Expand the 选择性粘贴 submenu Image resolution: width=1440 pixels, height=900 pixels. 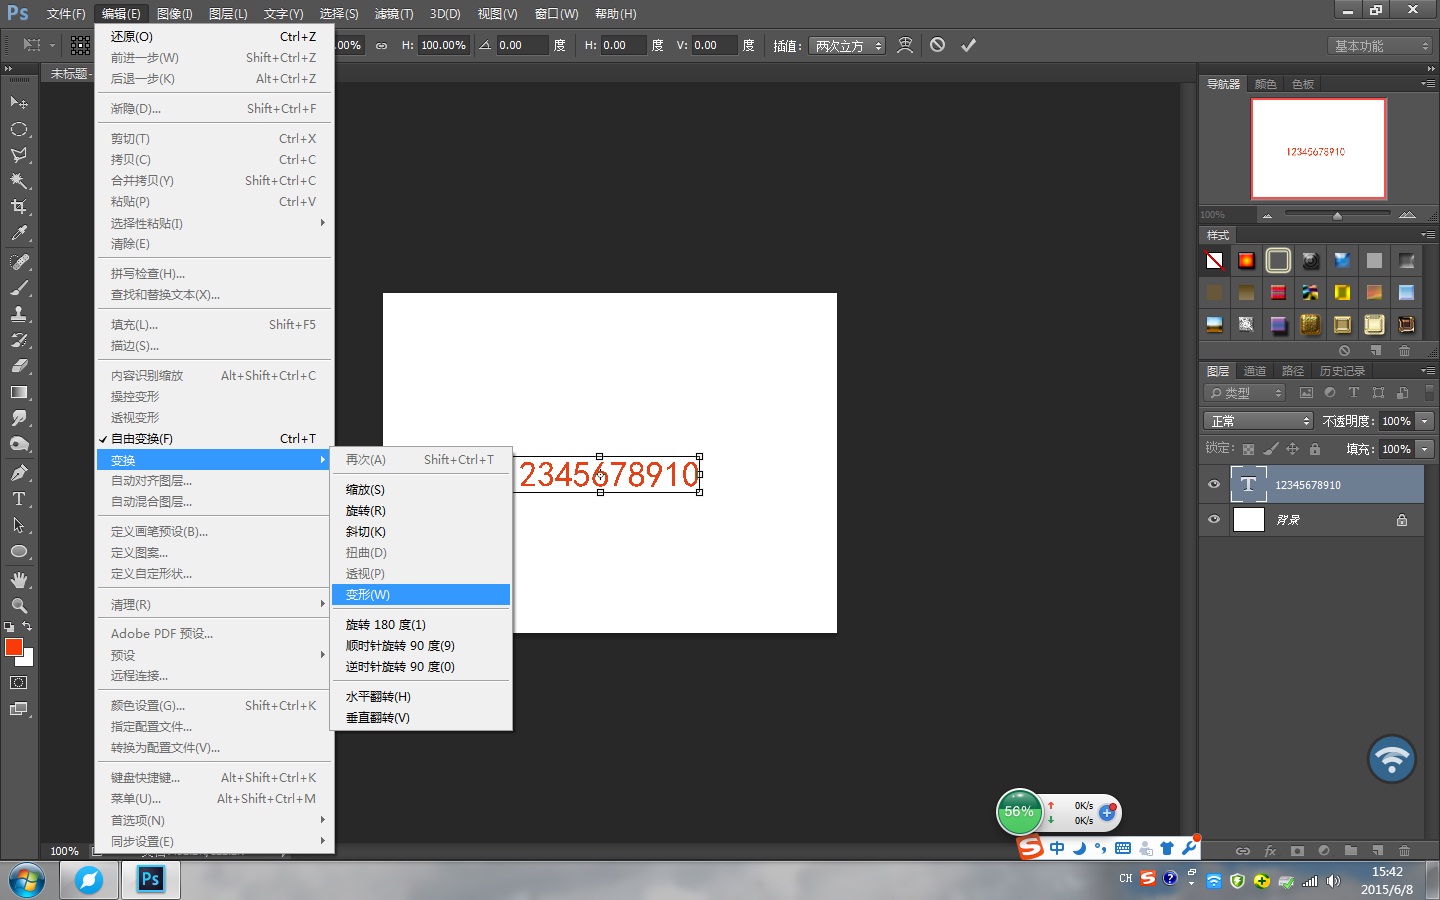(214, 223)
